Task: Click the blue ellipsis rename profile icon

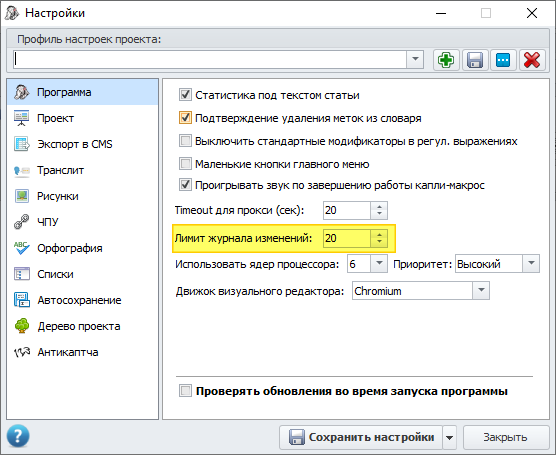Action: click(503, 60)
